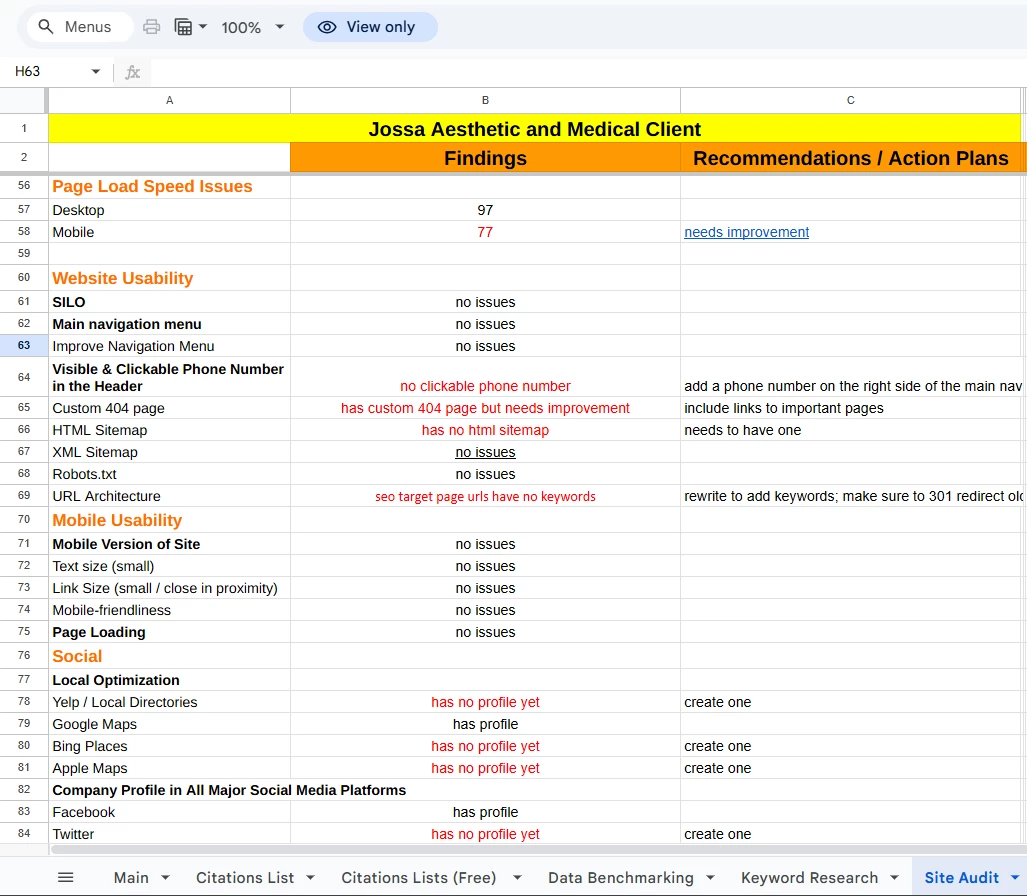The height and width of the screenshot is (896, 1027).
Task: Select the Twitter cell
Action: (170, 834)
